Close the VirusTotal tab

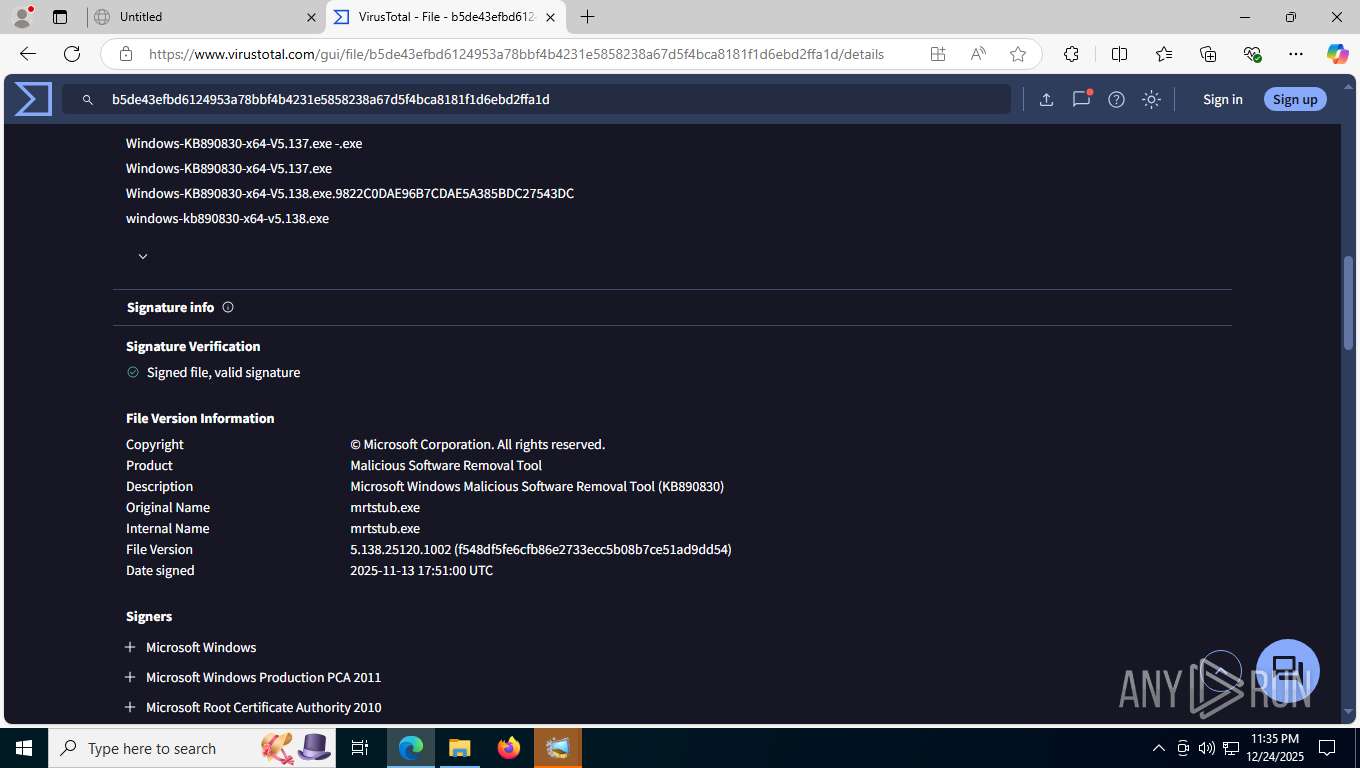[550, 17]
